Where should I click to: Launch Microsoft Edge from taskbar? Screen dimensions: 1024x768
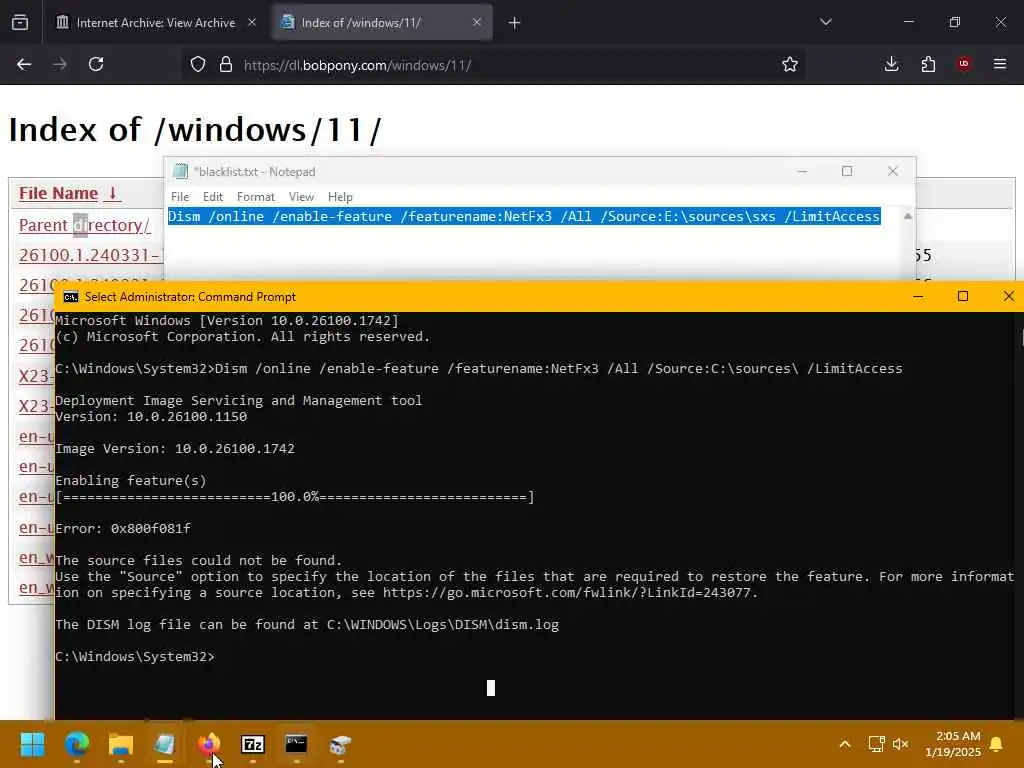tap(77, 744)
